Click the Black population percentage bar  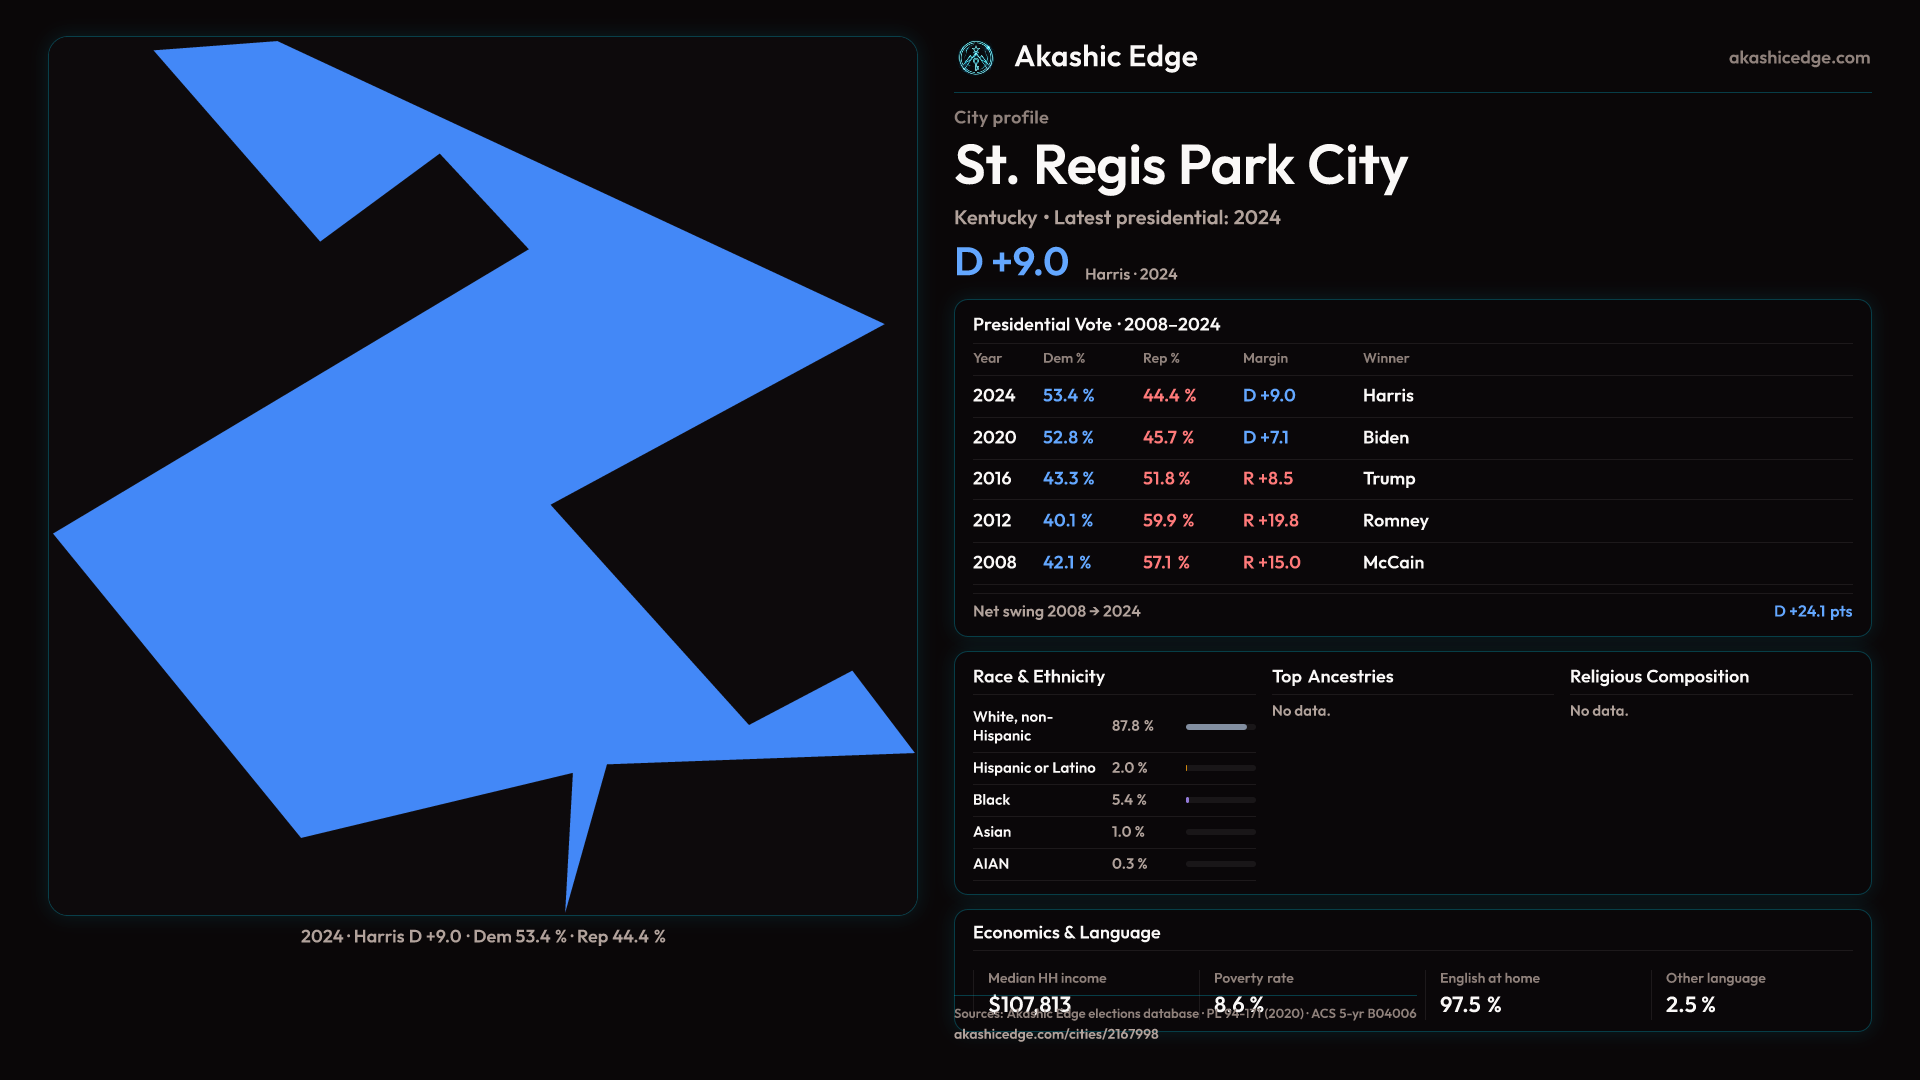pyautogui.click(x=1219, y=800)
